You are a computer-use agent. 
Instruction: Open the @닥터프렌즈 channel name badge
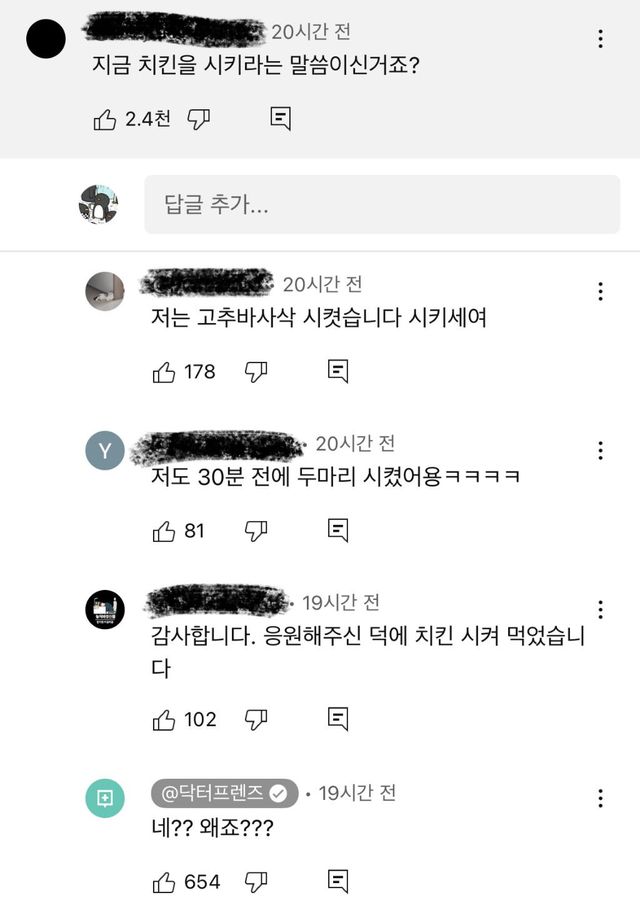[x=224, y=793]
